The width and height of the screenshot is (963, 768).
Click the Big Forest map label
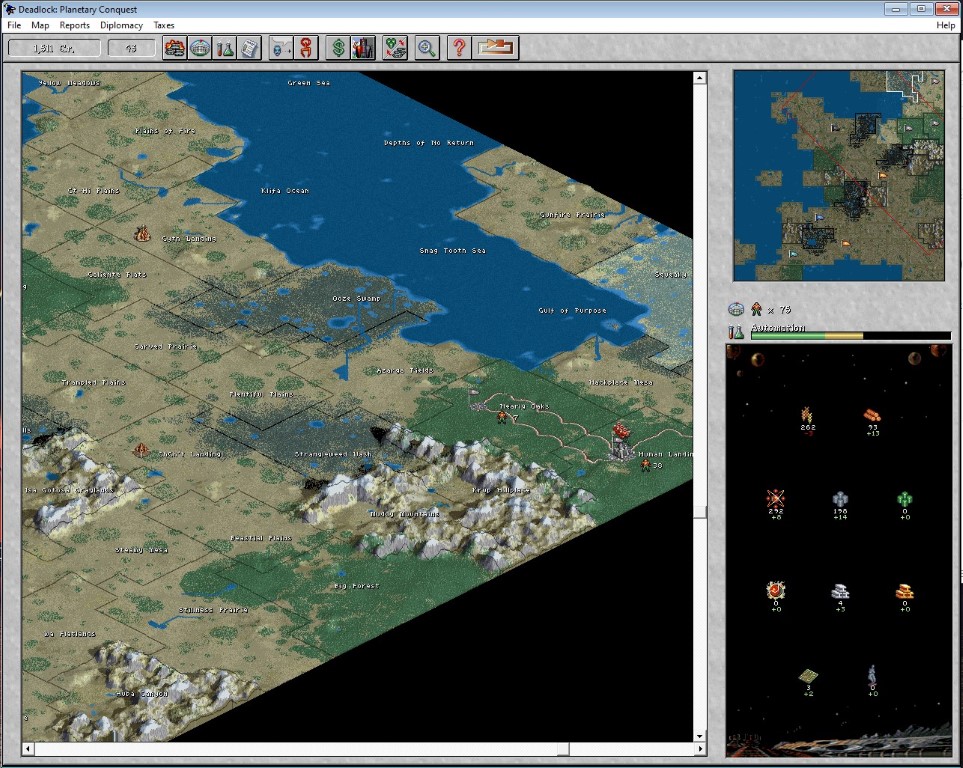(x=356, y=586)
